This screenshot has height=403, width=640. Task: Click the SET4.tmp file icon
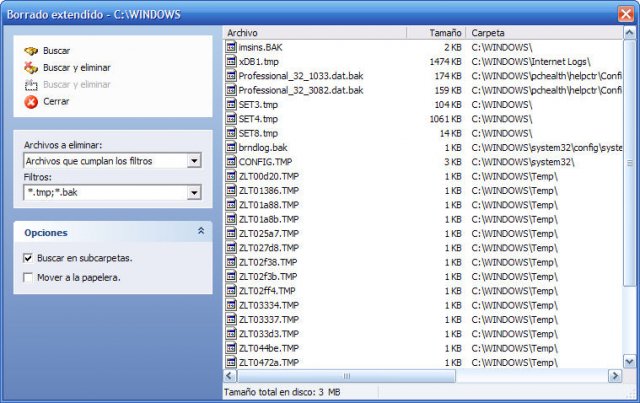(231, 118)
